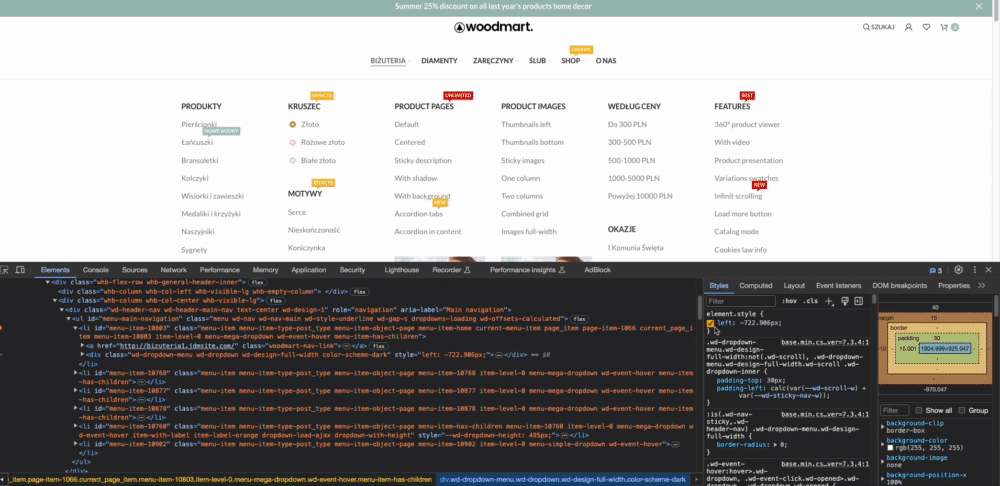This screenshot has width=1000, height=486.
Task: Toggle the .cls classes button
Action: [x=811, y=301]
